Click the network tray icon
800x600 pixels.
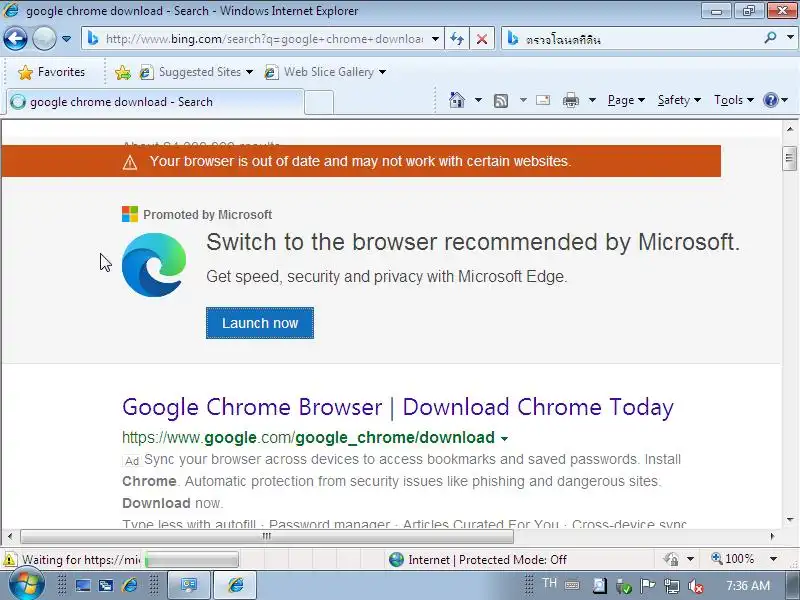click(x=672, y=586)
